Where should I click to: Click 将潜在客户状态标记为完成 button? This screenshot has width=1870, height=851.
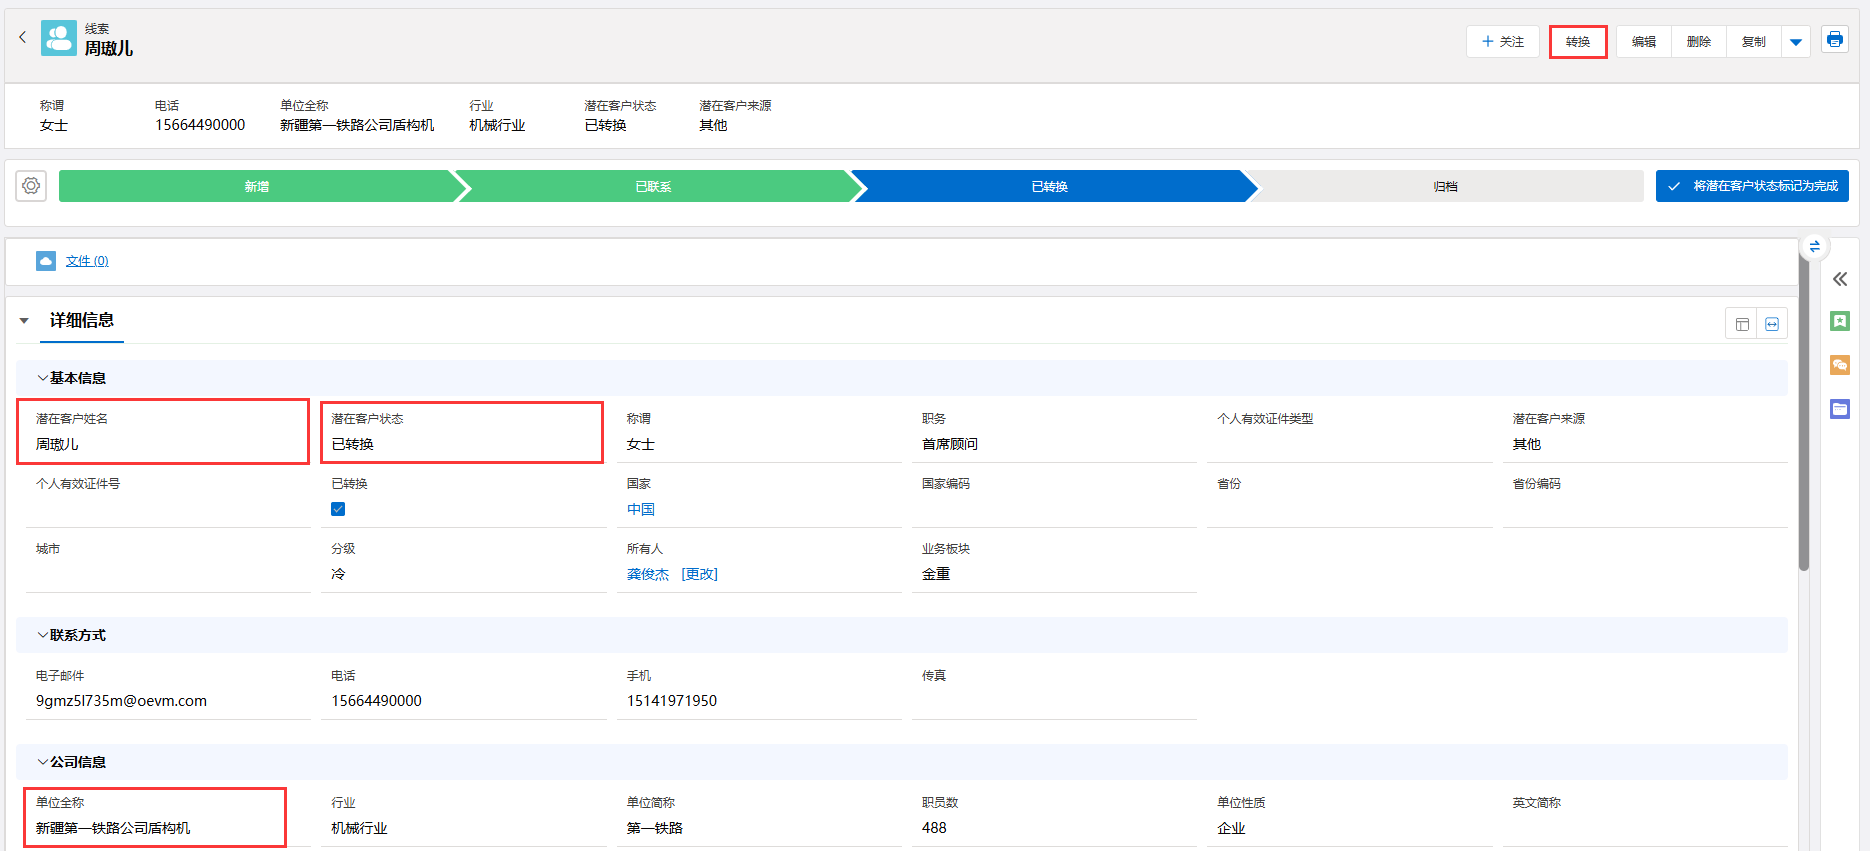1752,186
